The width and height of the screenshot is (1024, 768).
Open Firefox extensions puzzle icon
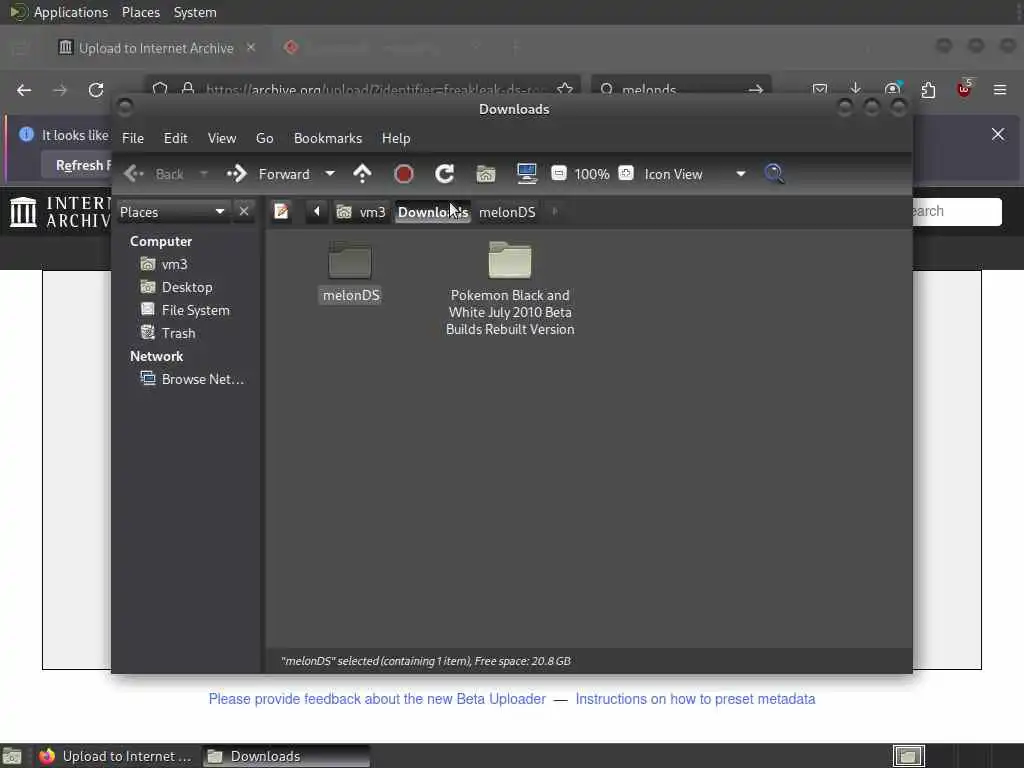click(x=928, y=89)
